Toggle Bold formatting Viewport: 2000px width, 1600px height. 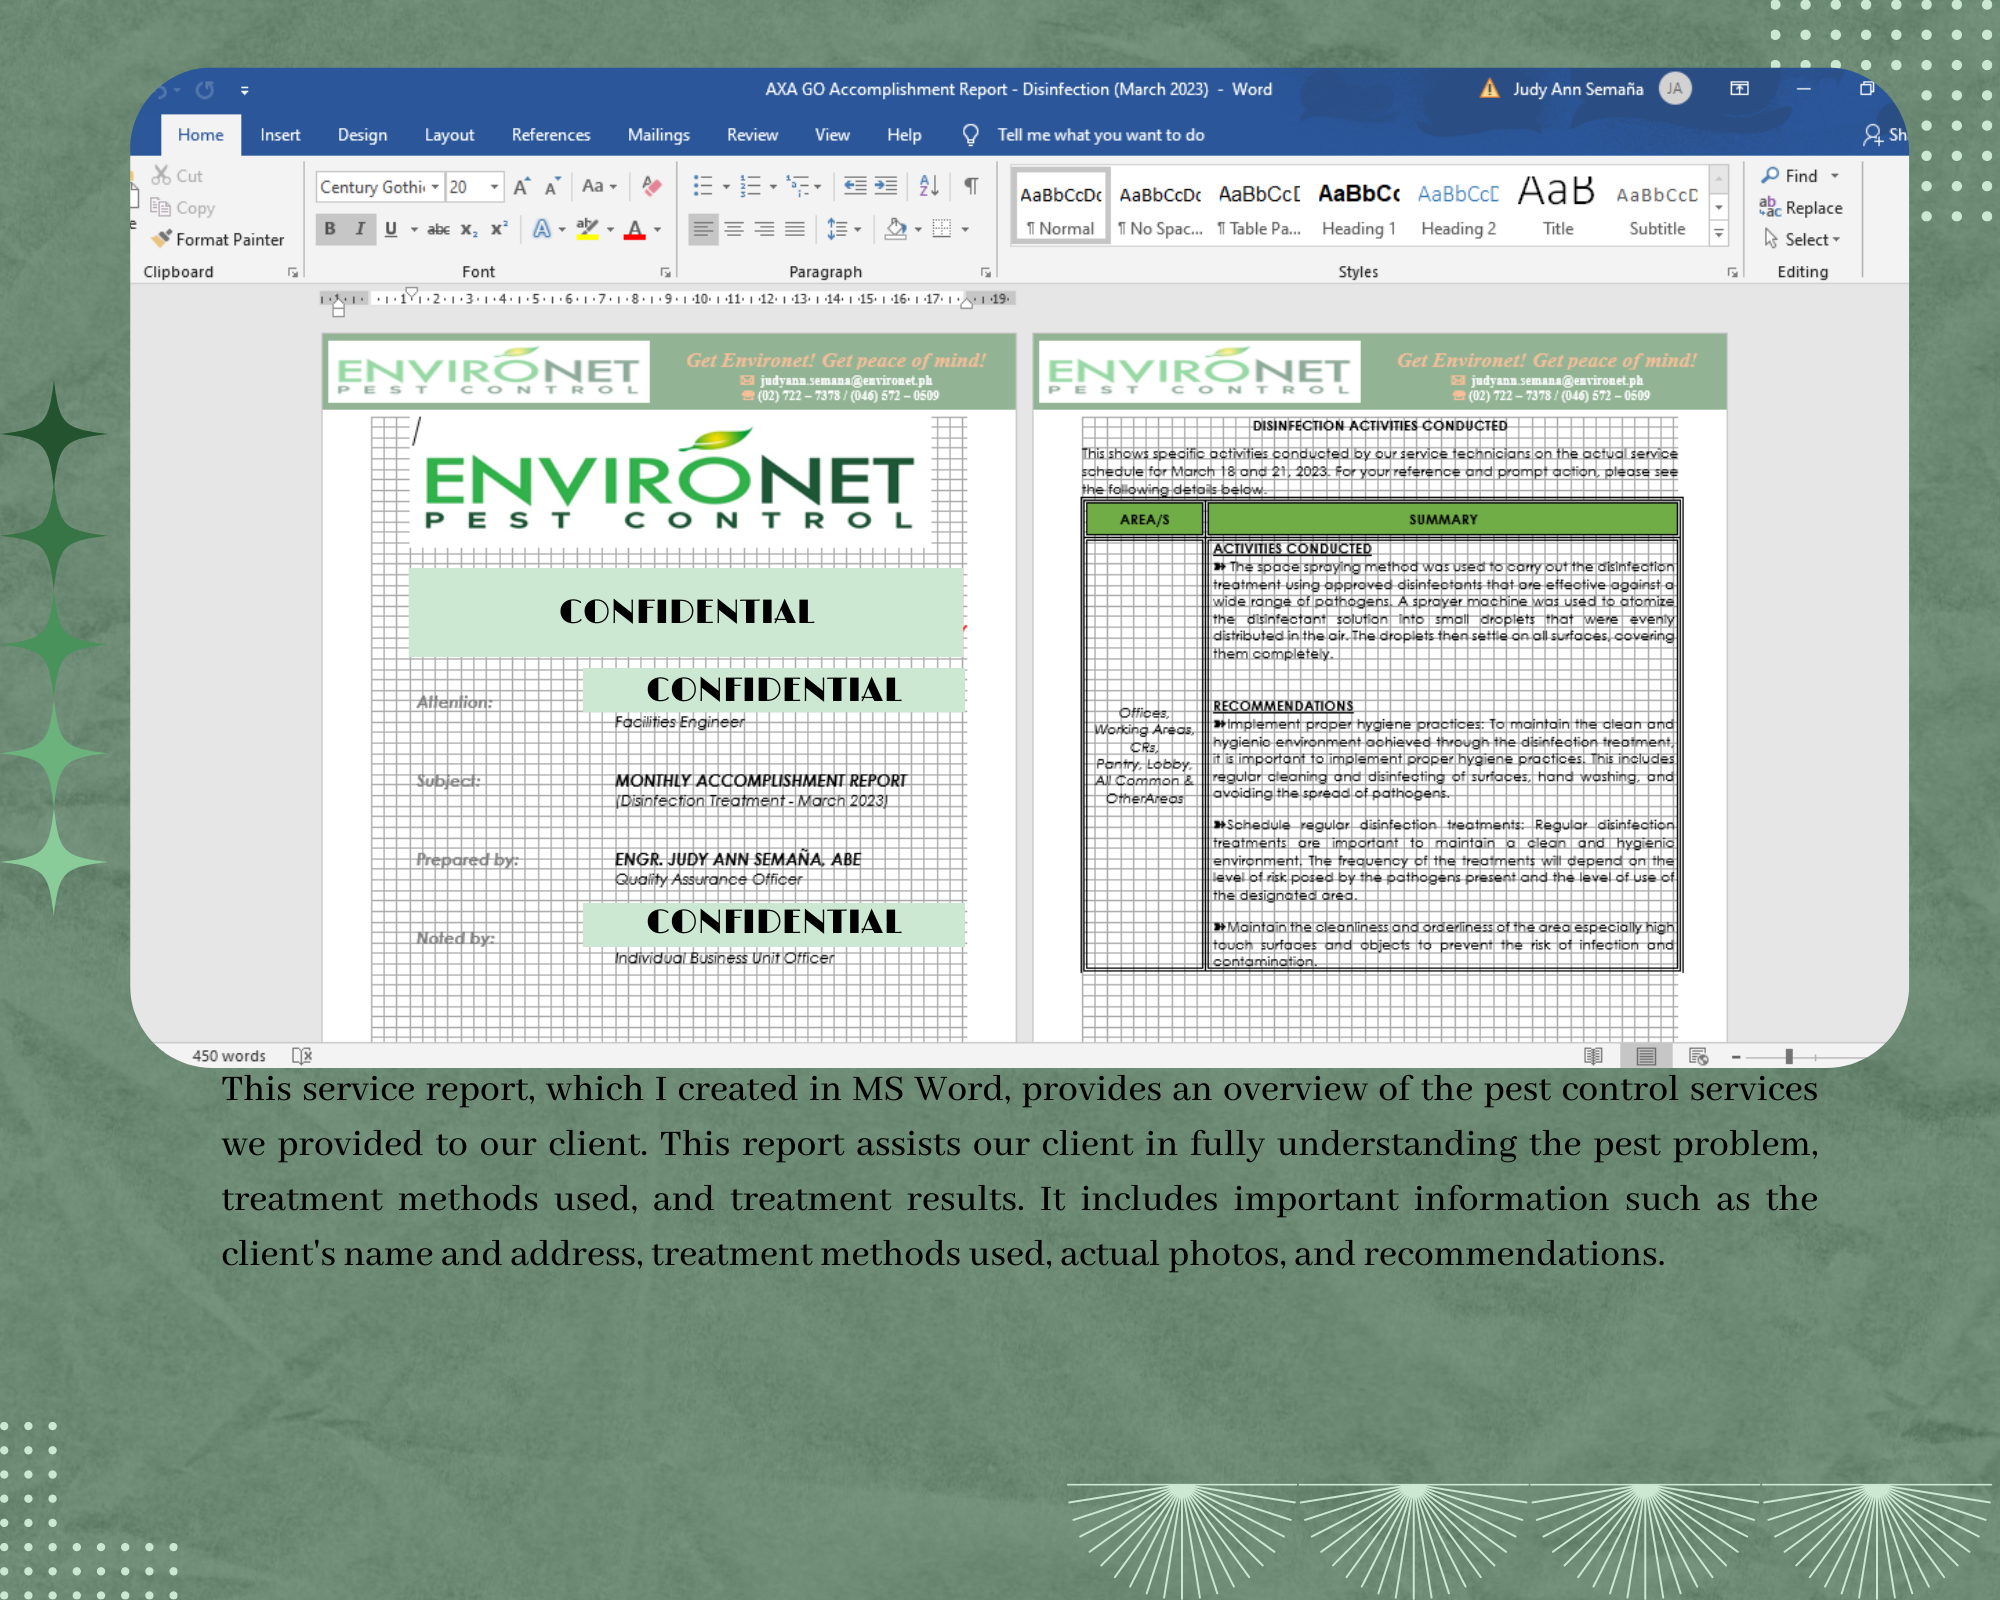click(330, 229)
